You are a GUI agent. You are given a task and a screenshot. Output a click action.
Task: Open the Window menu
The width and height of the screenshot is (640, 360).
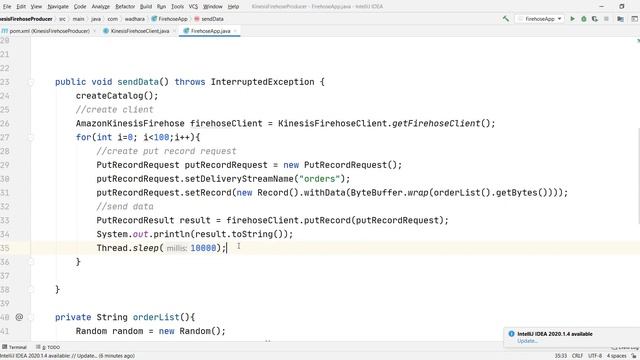[x=213, y=7]
